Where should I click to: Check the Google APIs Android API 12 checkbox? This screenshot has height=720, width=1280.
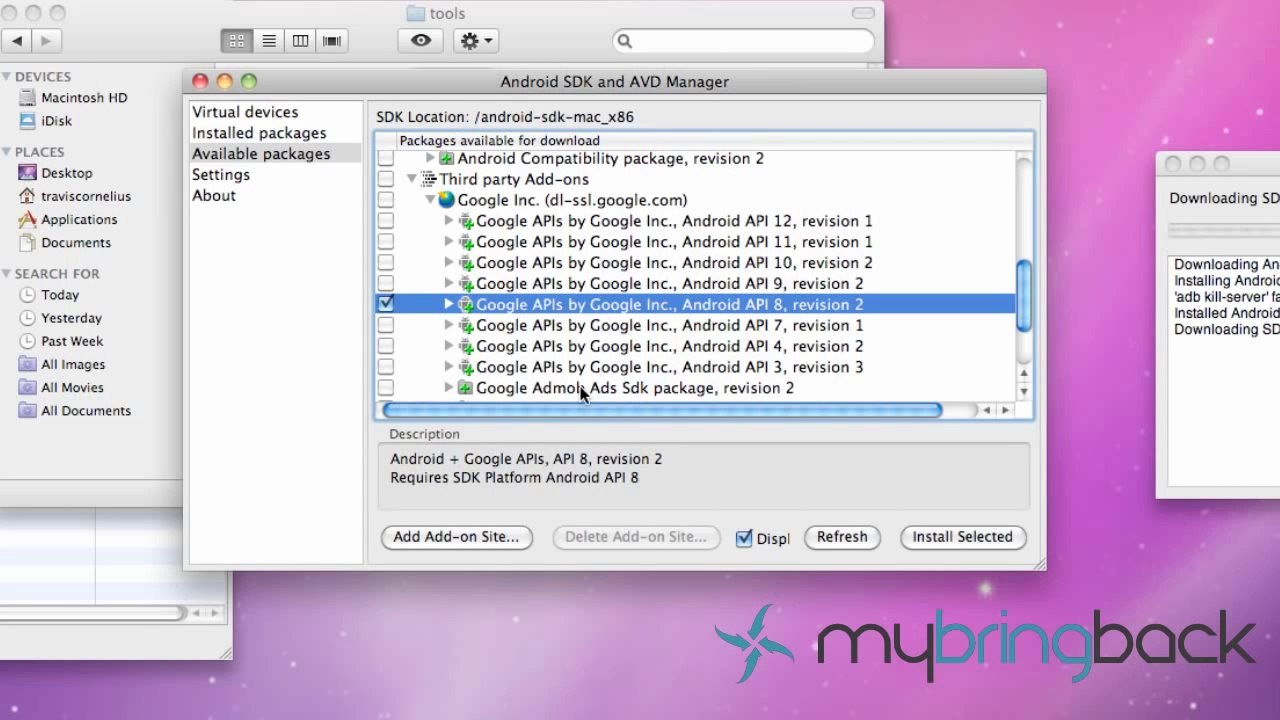386,221
